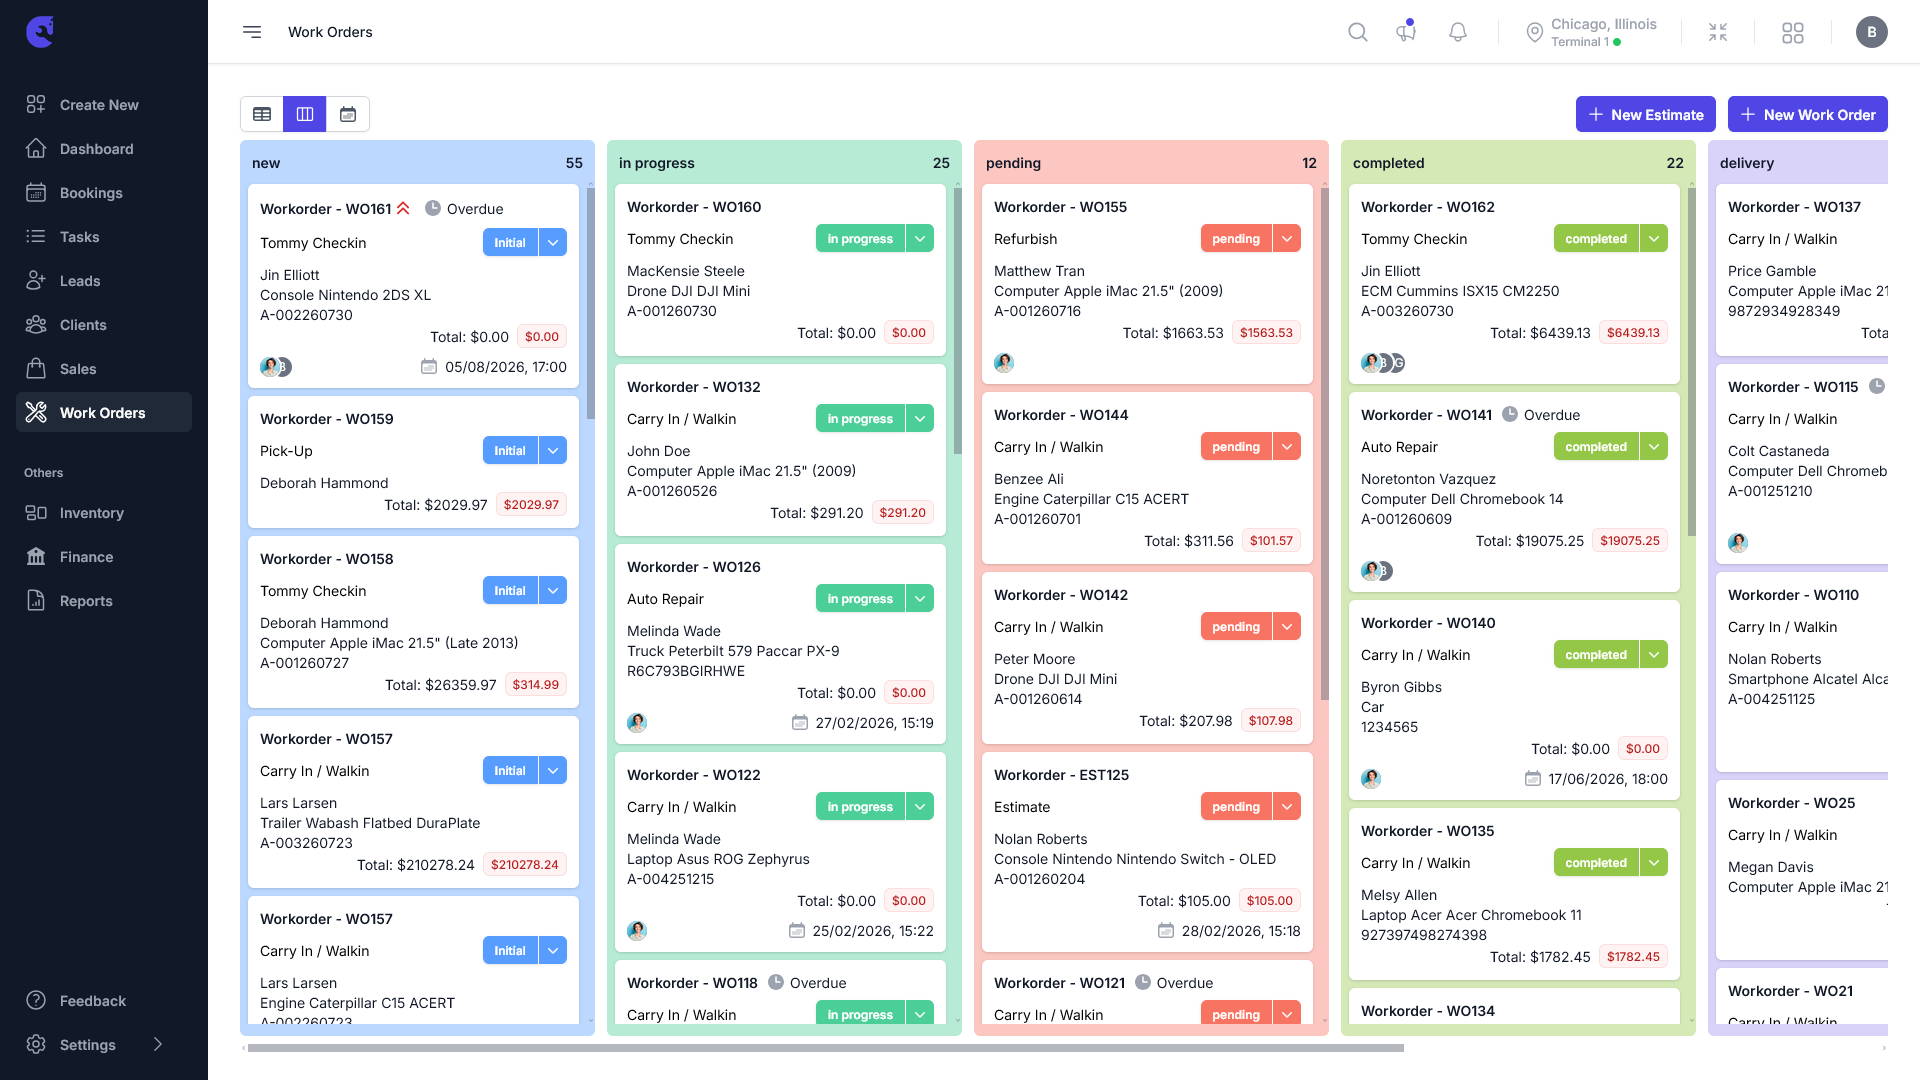Open the search icon in header
Viewport: 1920px width, 1080px height.
coord(1357,32)
